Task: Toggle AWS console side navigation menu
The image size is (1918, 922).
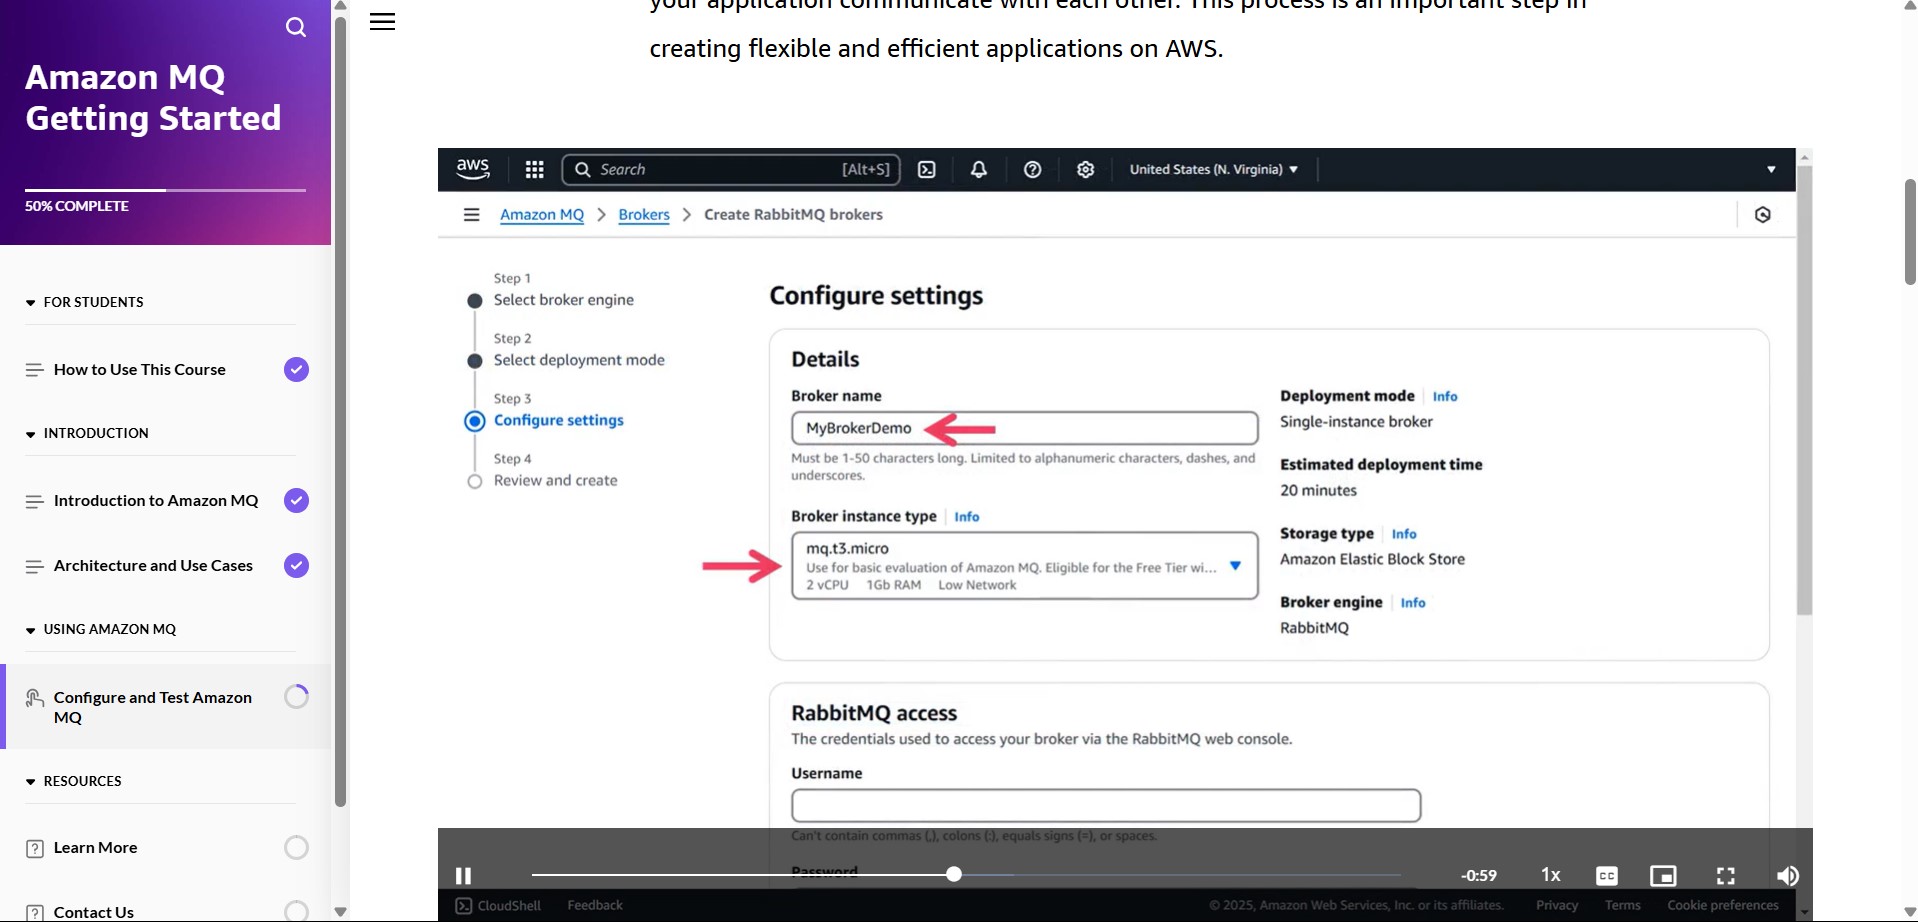Action: pyautogui.click(x=472, y=215)
